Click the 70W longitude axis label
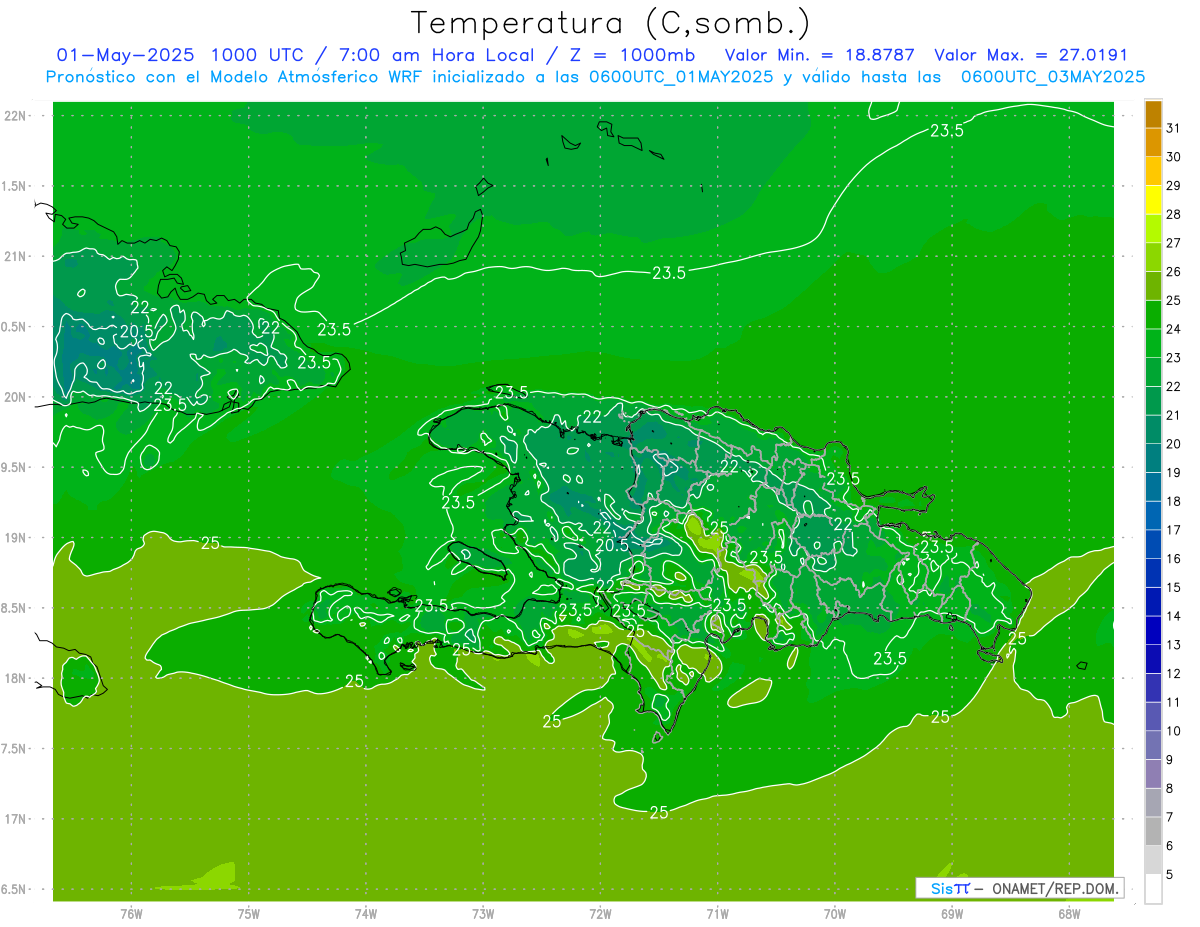The width and height of the screenshot is (1200, 927). pos(835,914)
